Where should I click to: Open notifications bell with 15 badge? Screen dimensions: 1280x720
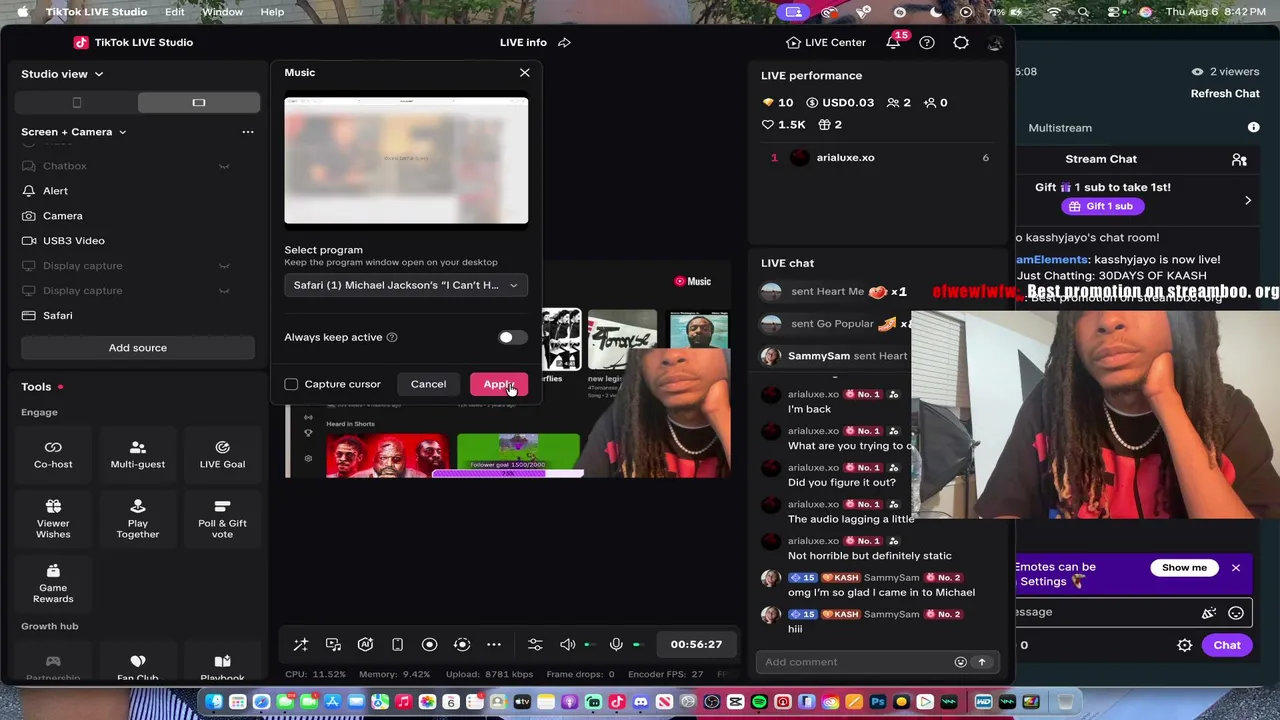click(893, 43)
